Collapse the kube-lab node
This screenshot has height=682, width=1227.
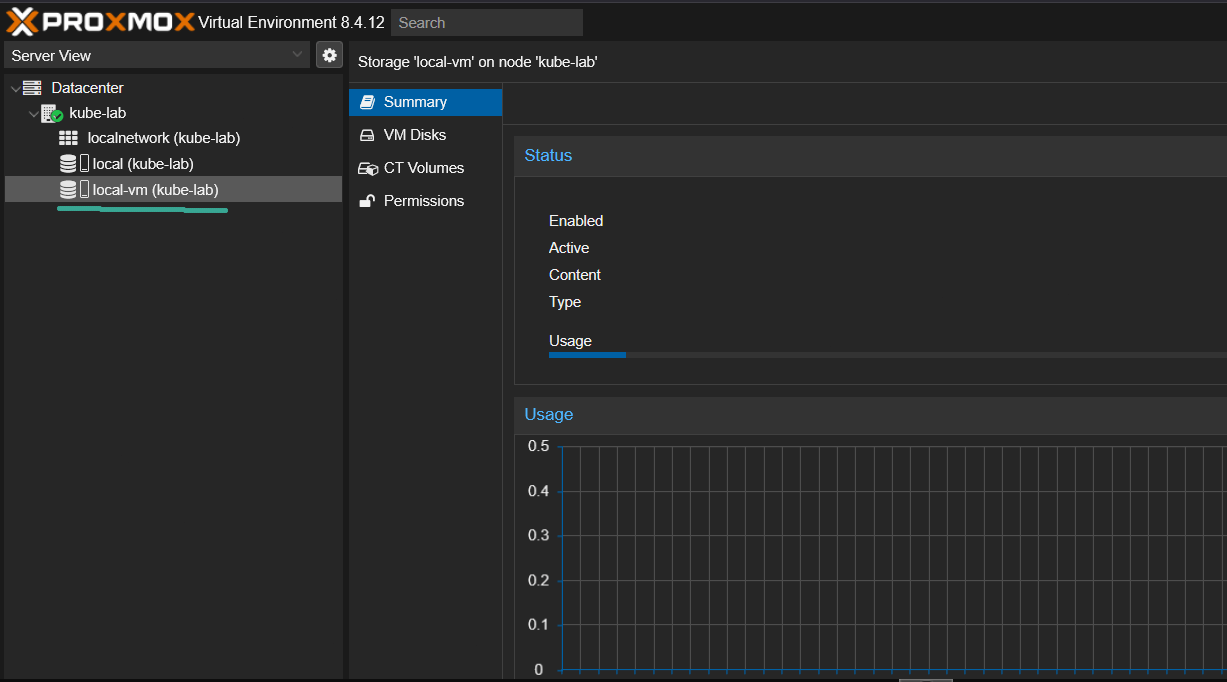pyautogui.click(x=33, y=114)
